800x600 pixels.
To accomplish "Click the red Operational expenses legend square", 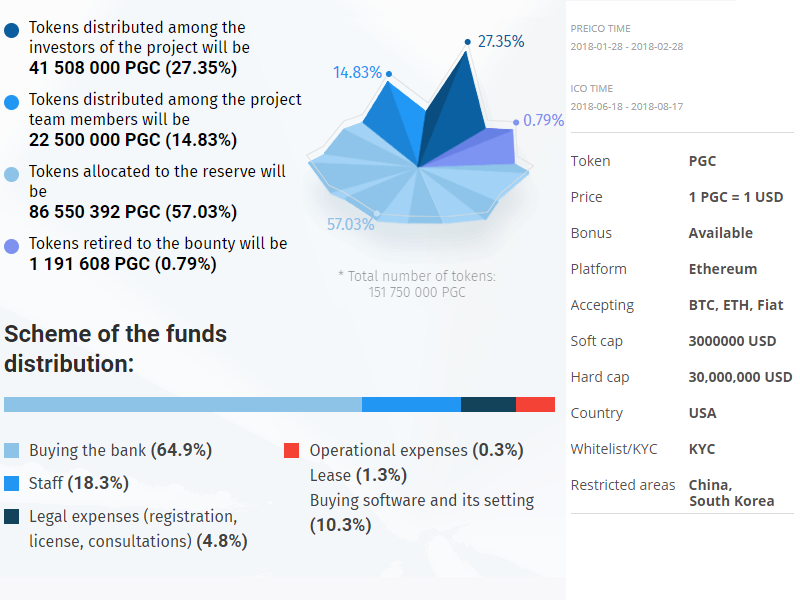I will pos(292,451).
